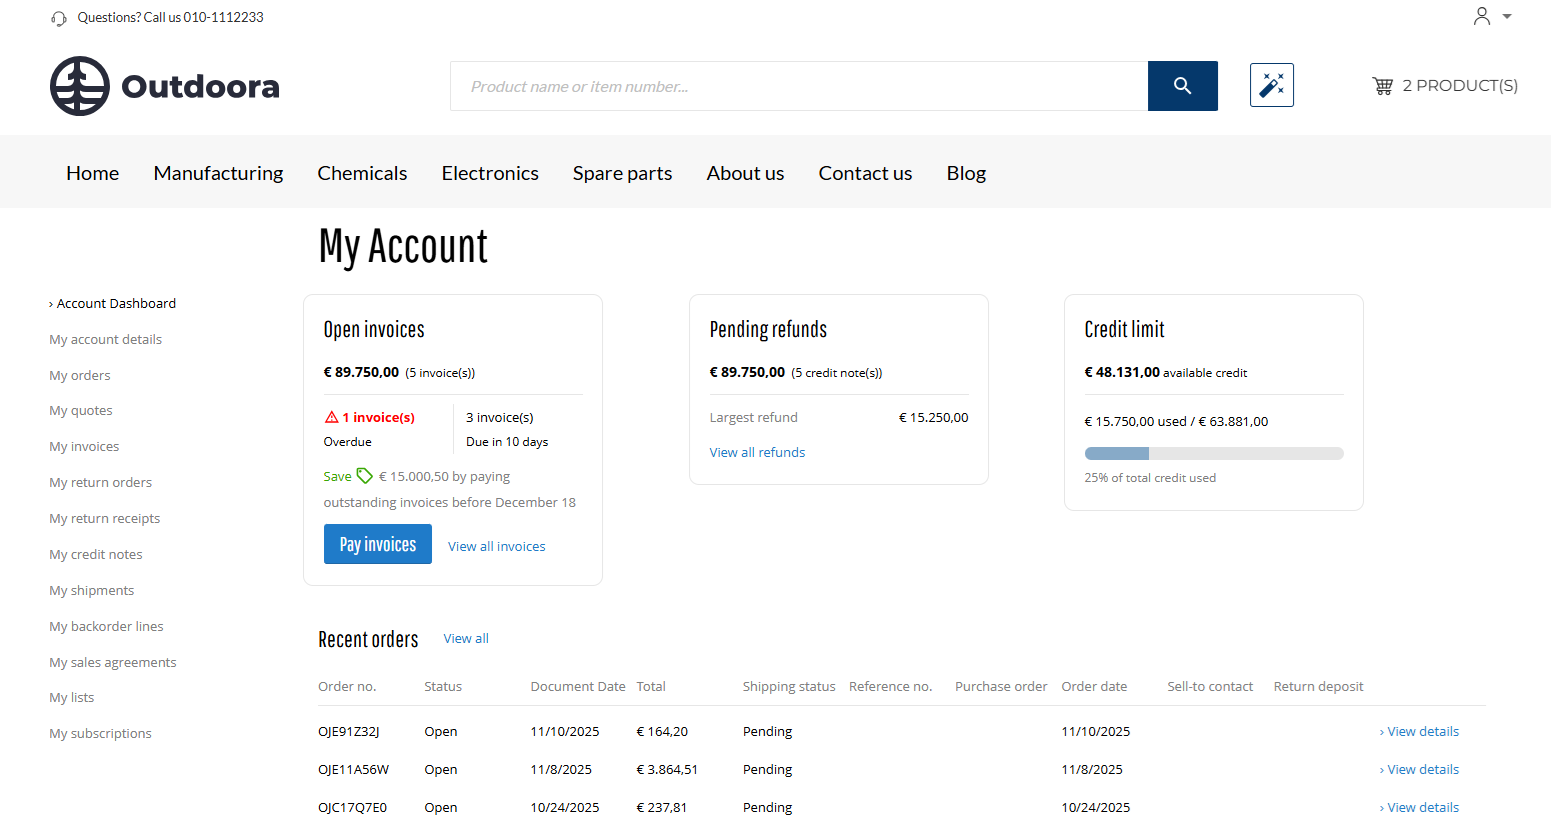Click View all next to Recent orders
The width and height of the screenshot is (1551, 832).
pyautogui.click(x=466, y=638)
